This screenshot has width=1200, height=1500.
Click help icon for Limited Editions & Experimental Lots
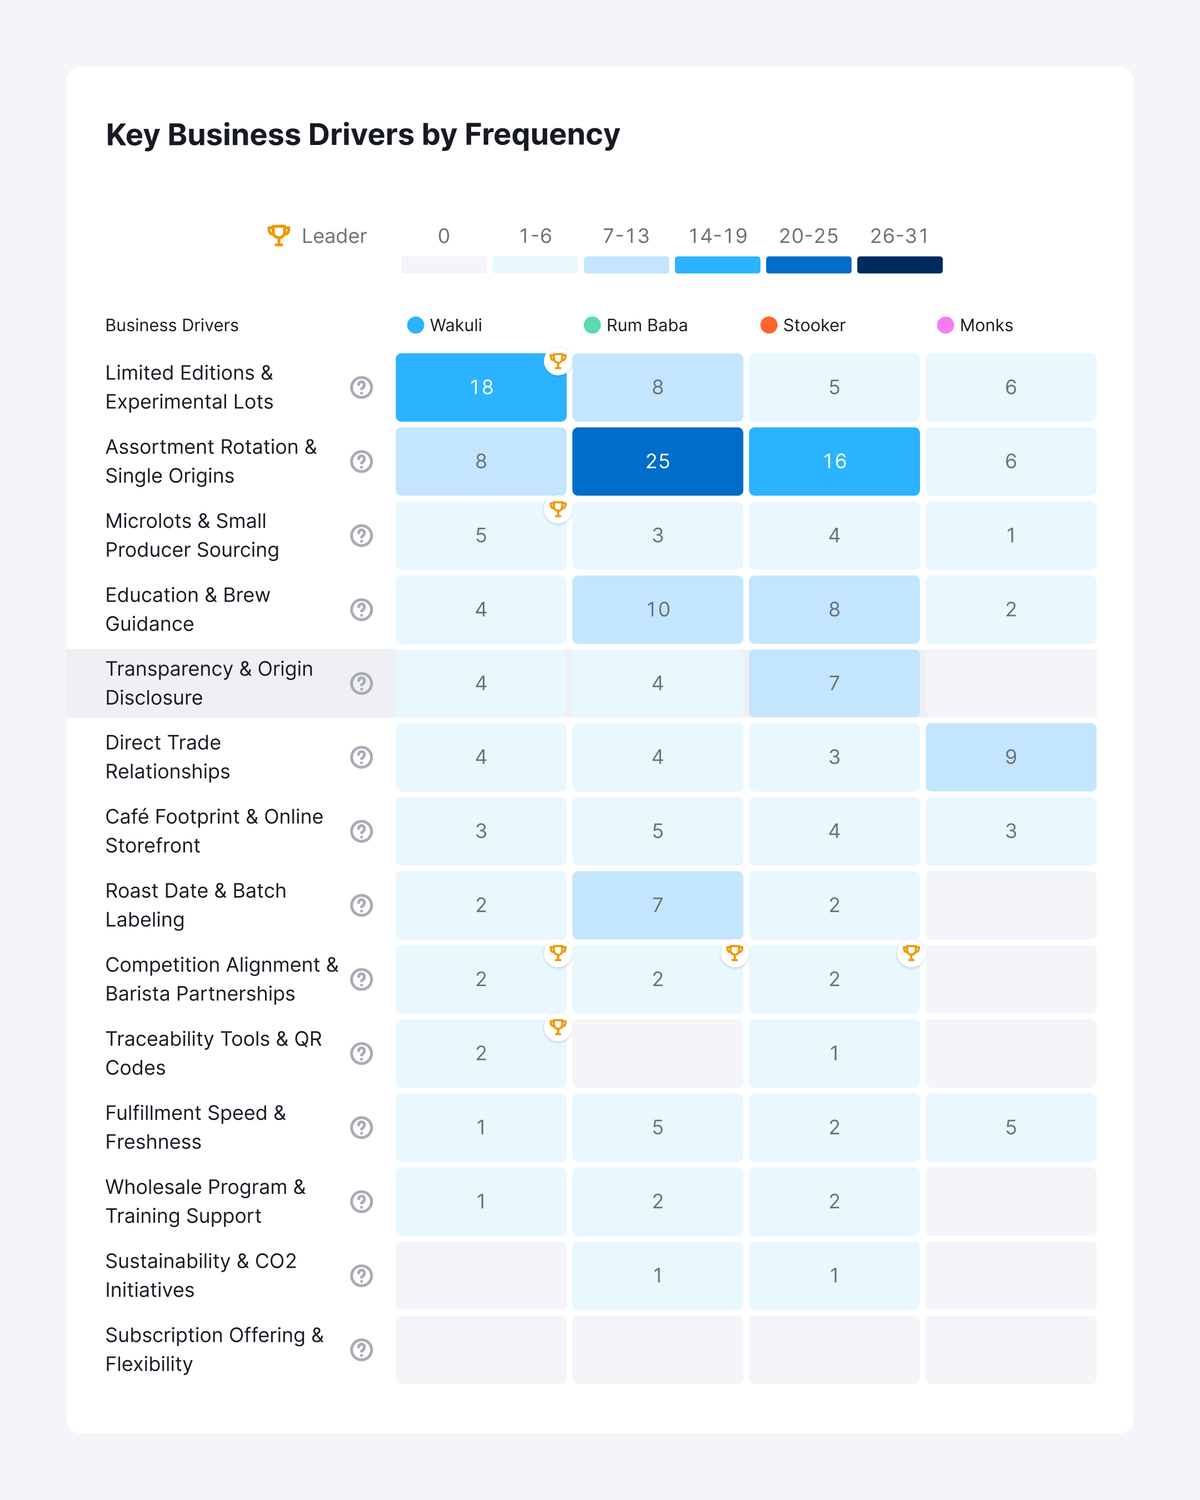[x=362, y=388]
